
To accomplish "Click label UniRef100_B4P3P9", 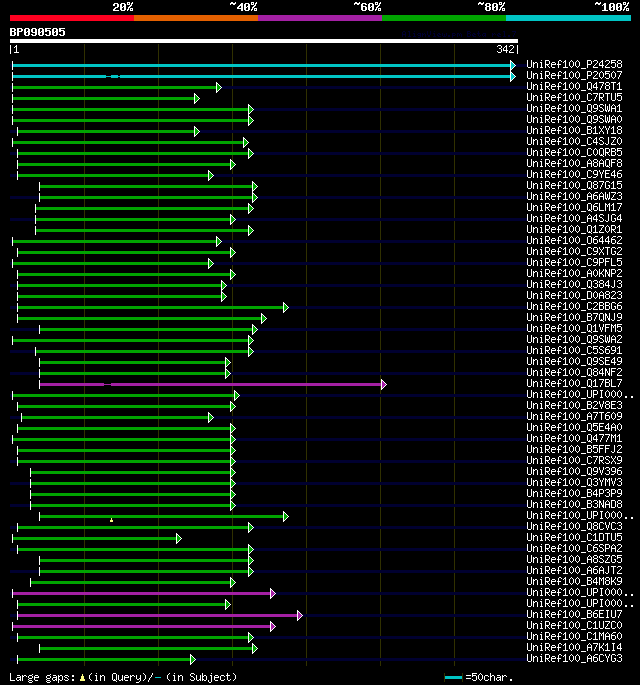I will (x=574, y=493).
